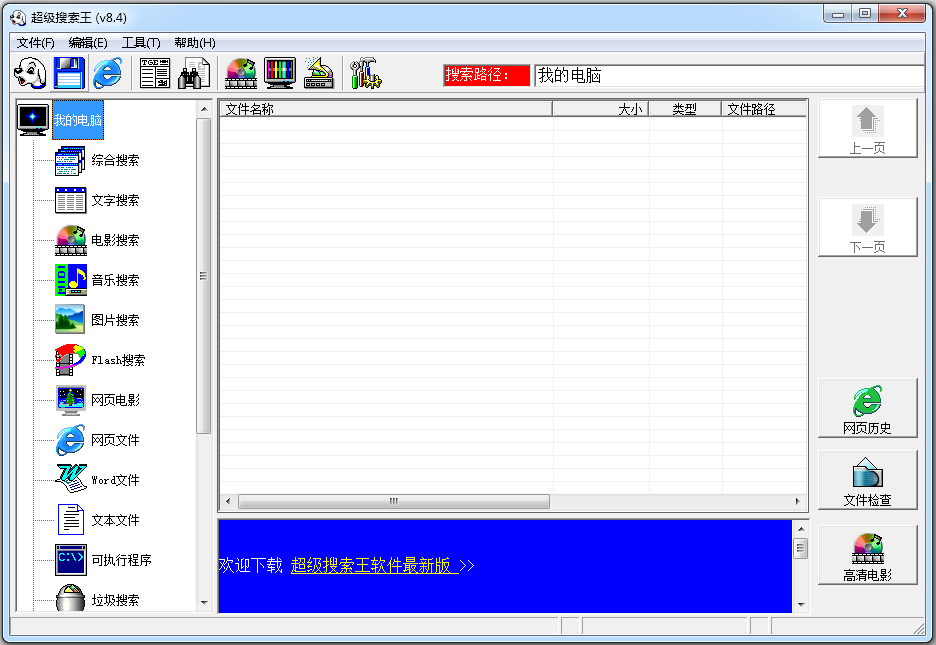The image size is (936, 645).
Task: Select 音乐搜索 (music search) in the sidebar
Action: 117,280
